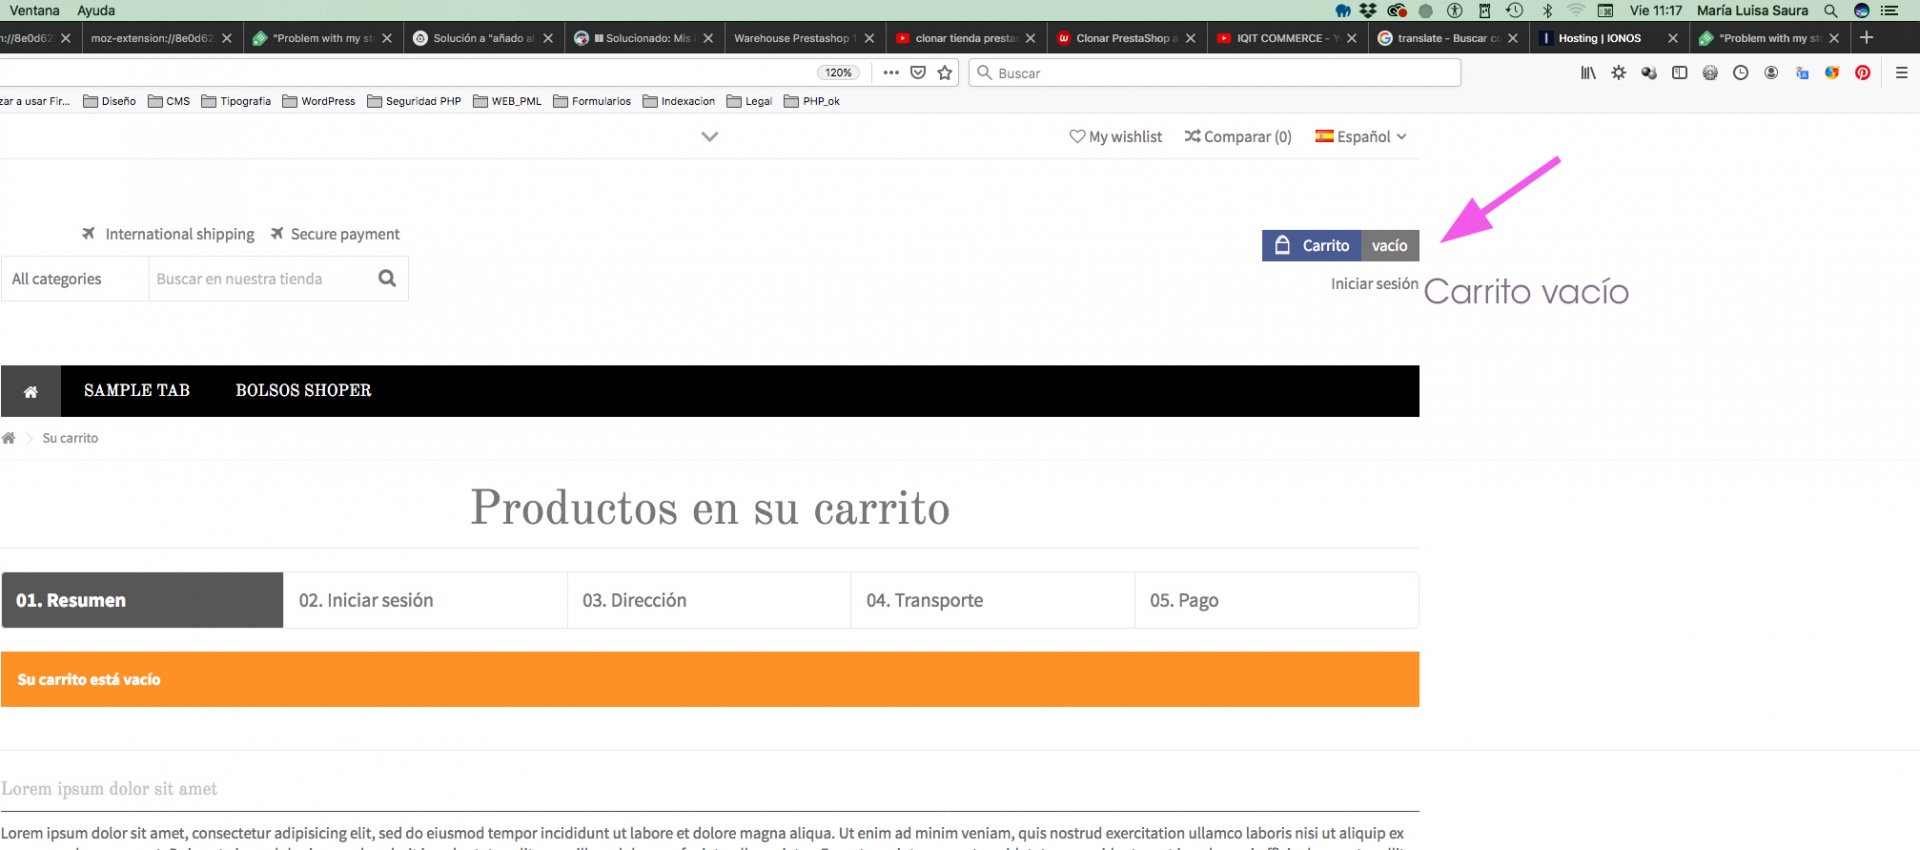Screen dimensions: 1920x850
Task: Open Time Machine menu bar icon
Action: coord(1515,10)
